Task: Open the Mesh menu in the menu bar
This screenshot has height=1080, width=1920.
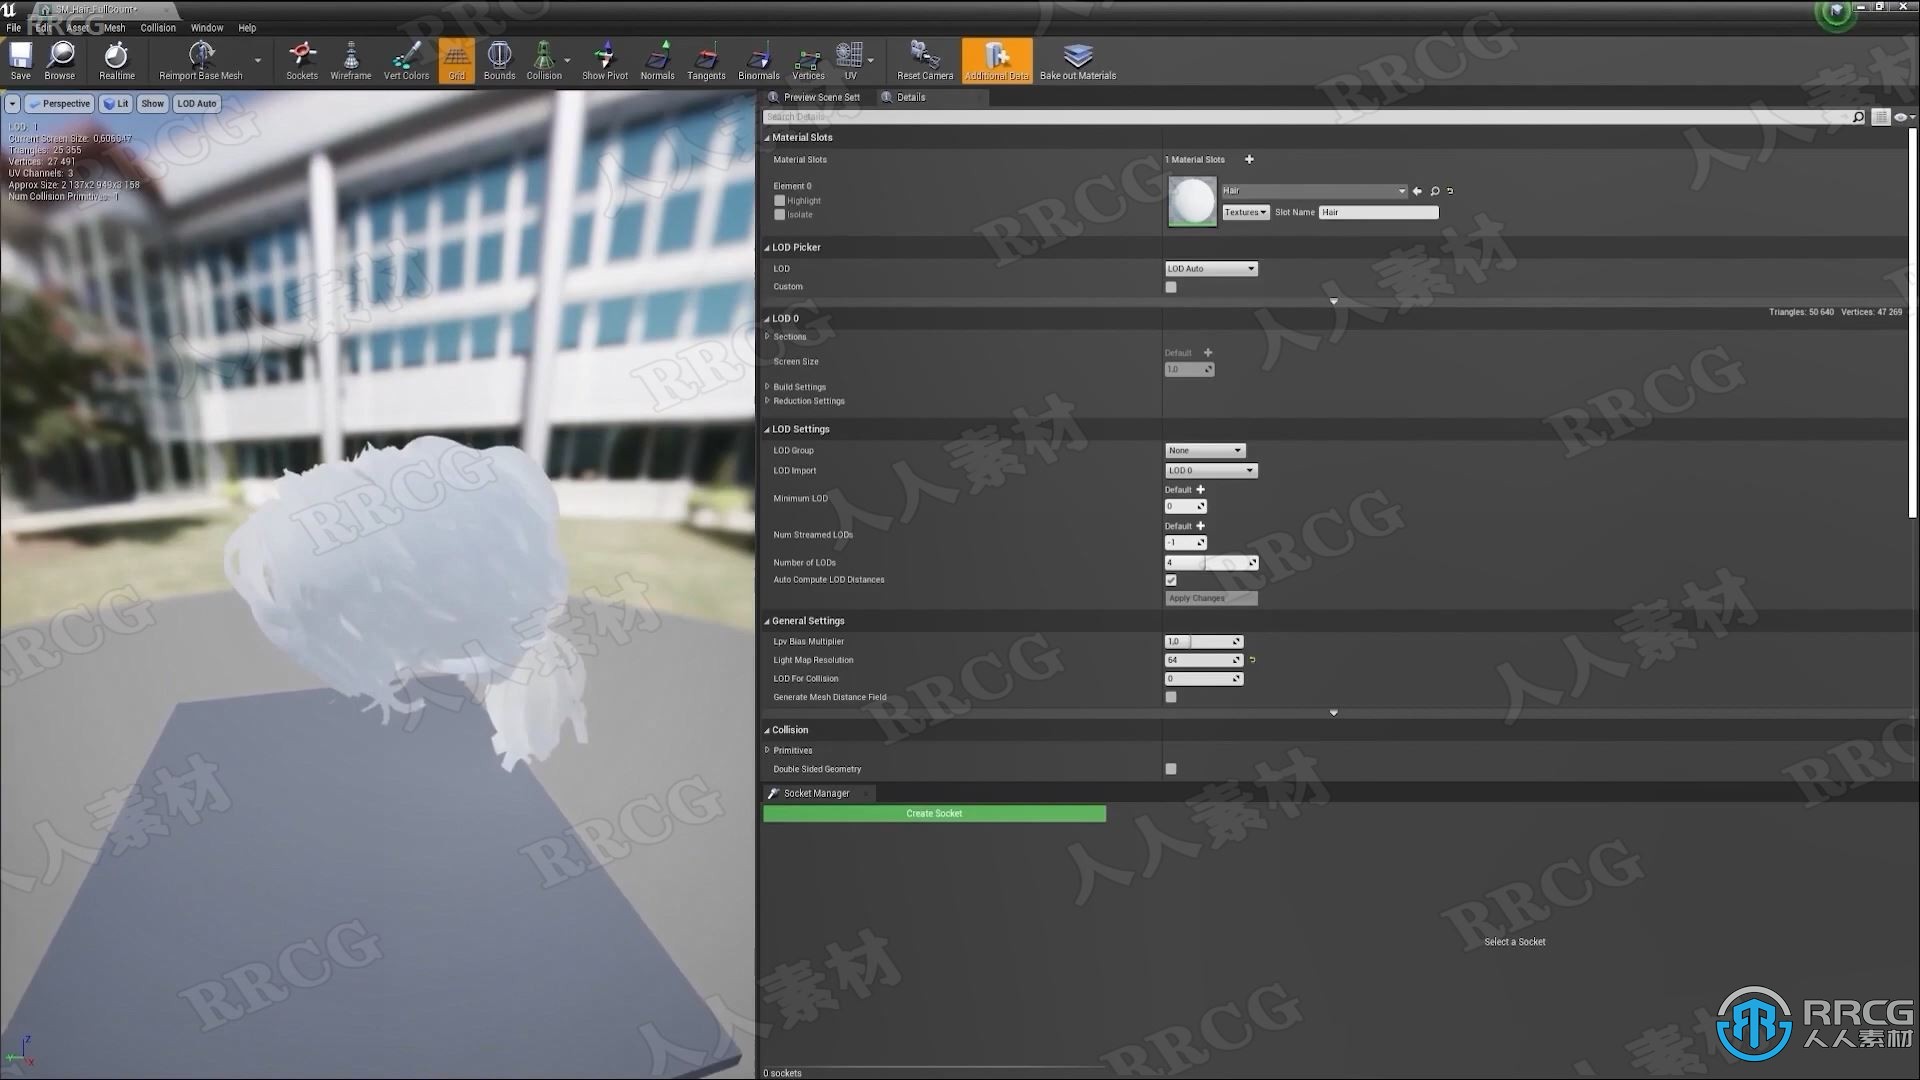Action: [113, 28]
